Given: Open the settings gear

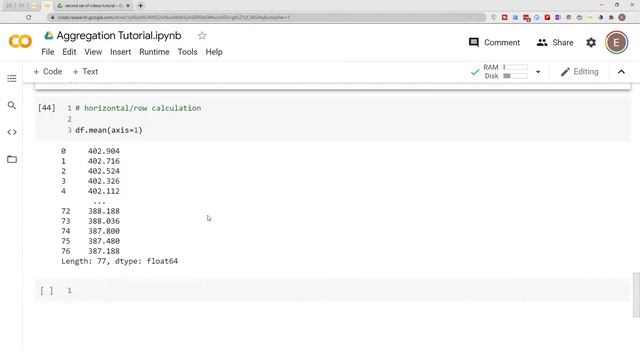Looking at the screenshot, I should click(591, 42).
